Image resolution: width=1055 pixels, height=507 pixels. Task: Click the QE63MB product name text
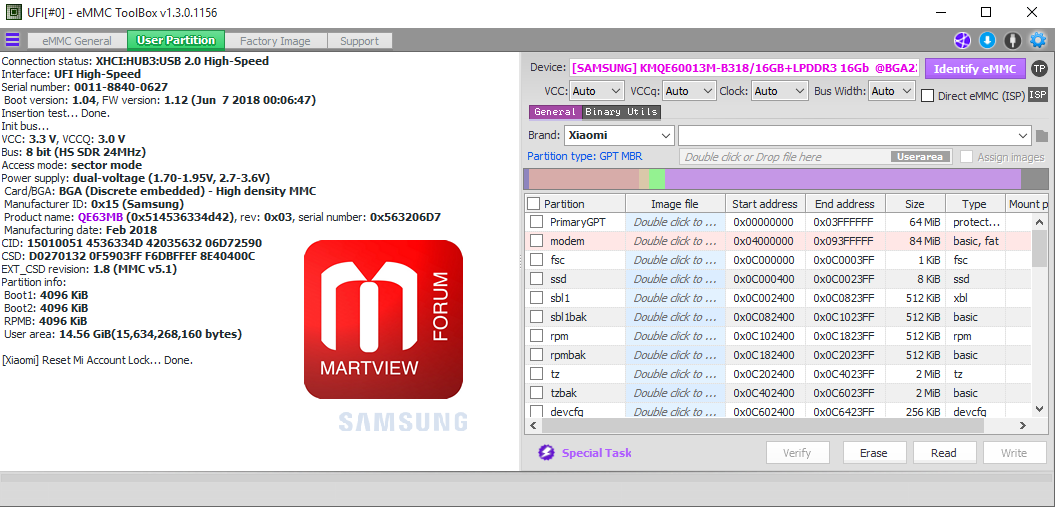100,217
